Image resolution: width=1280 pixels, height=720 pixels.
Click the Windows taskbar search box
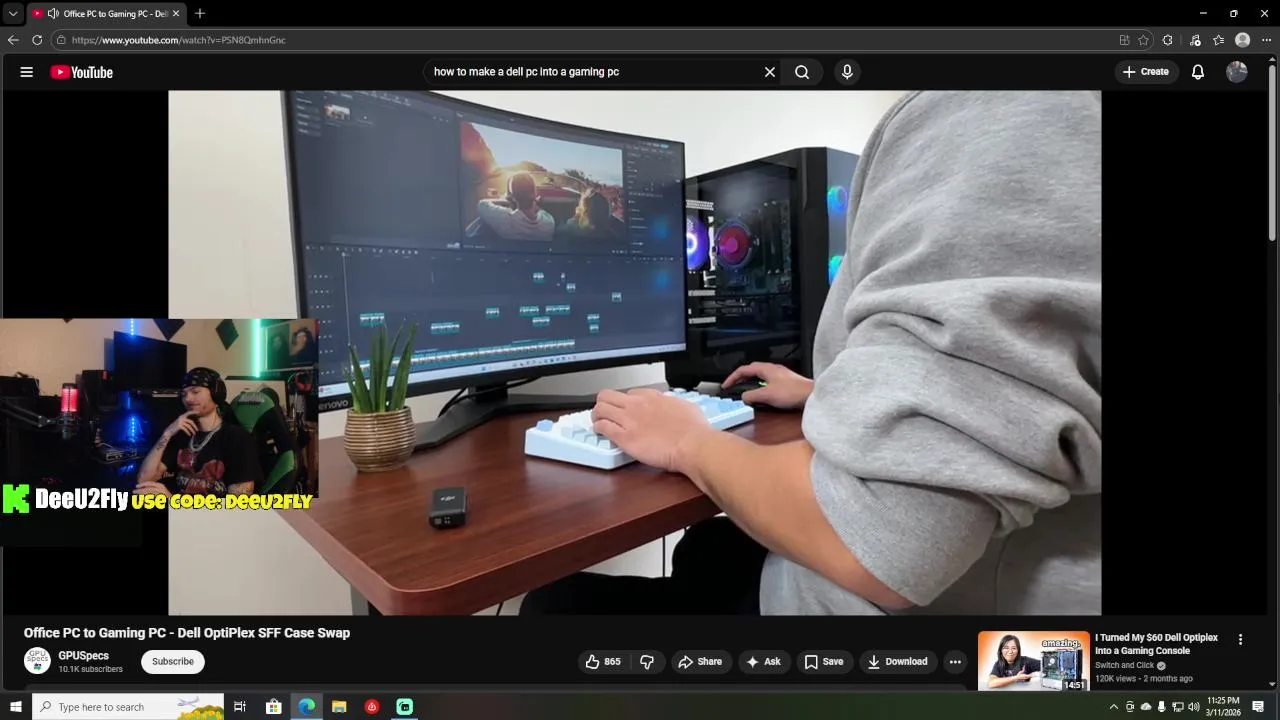coord(128,707)
